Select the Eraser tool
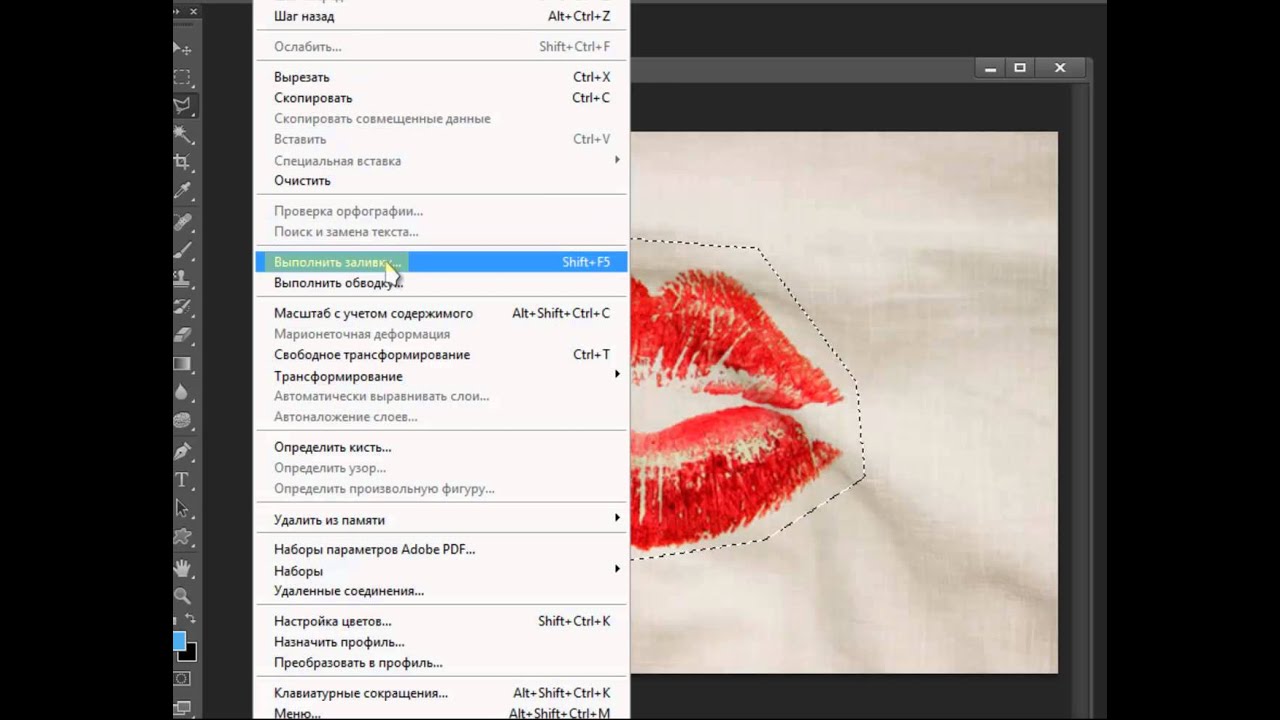1280x720 pixels. (x=183, y=335)
